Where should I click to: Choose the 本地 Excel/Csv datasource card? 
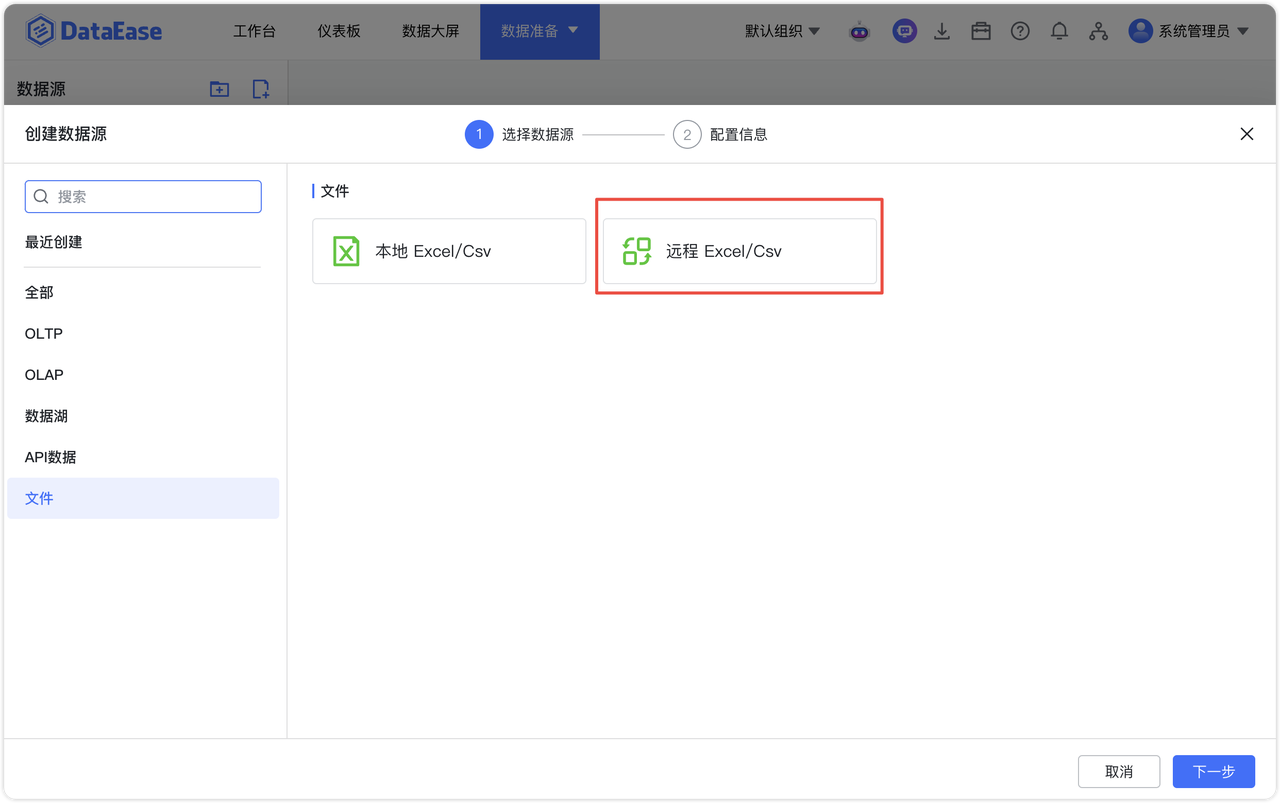coord(449,251)
